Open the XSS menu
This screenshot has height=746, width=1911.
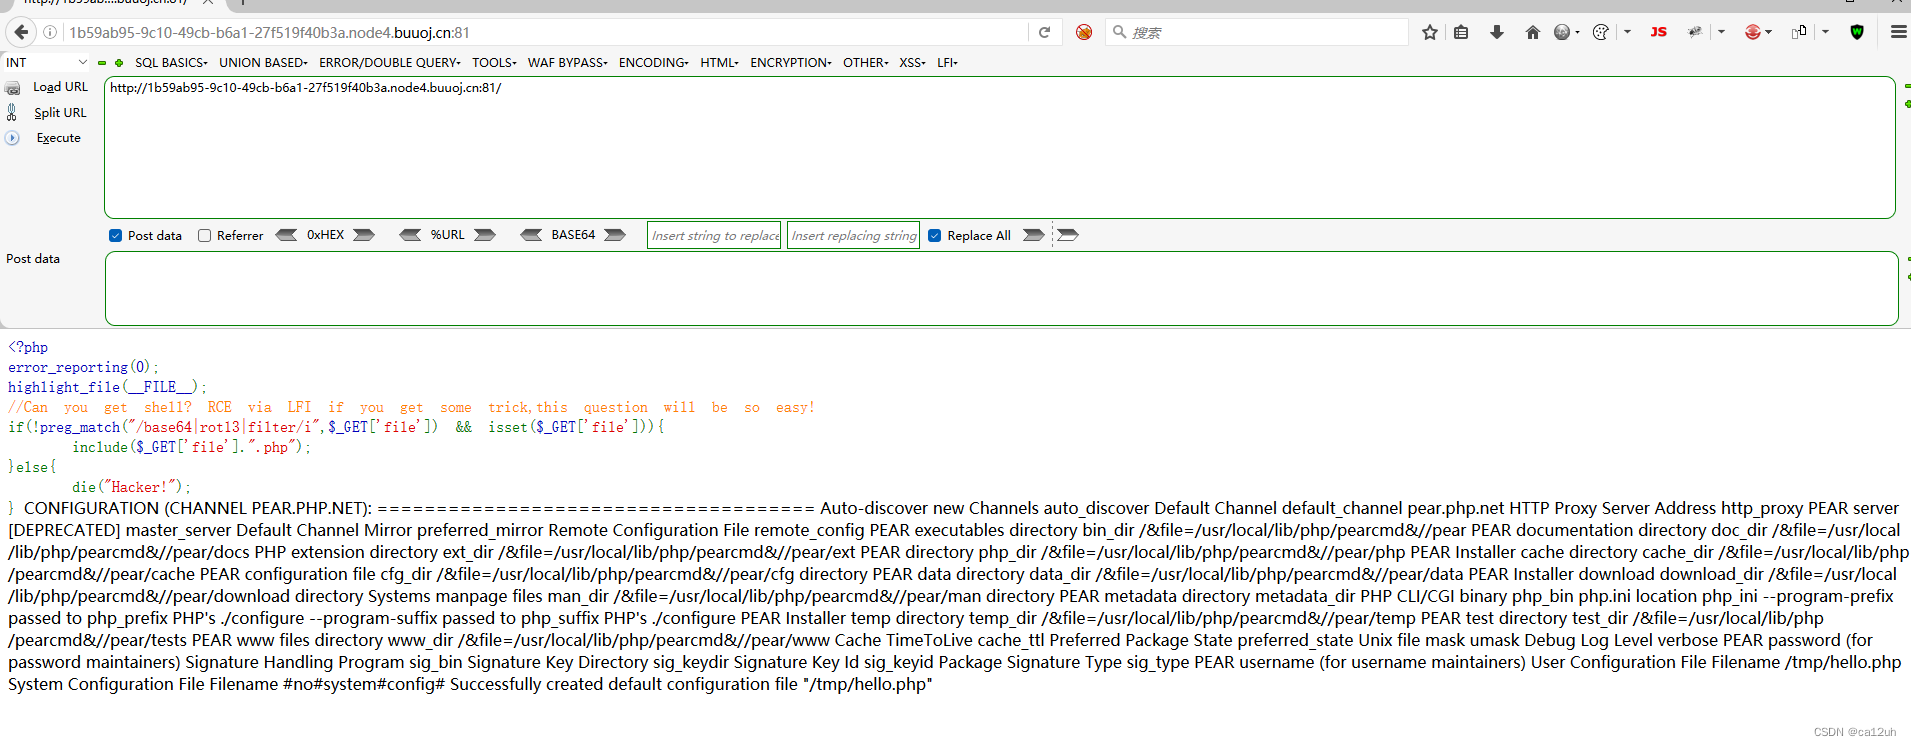point(912,62)
